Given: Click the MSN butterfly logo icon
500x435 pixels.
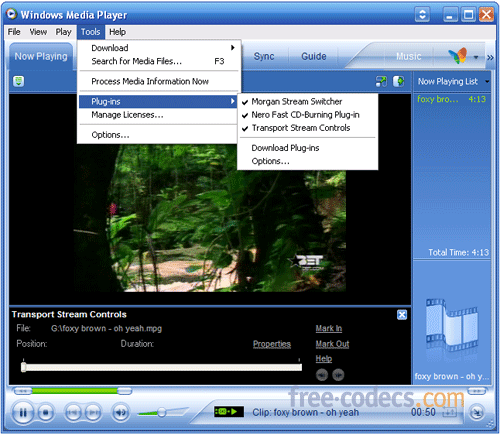Looking at the screenshot, I should point(458,56).
